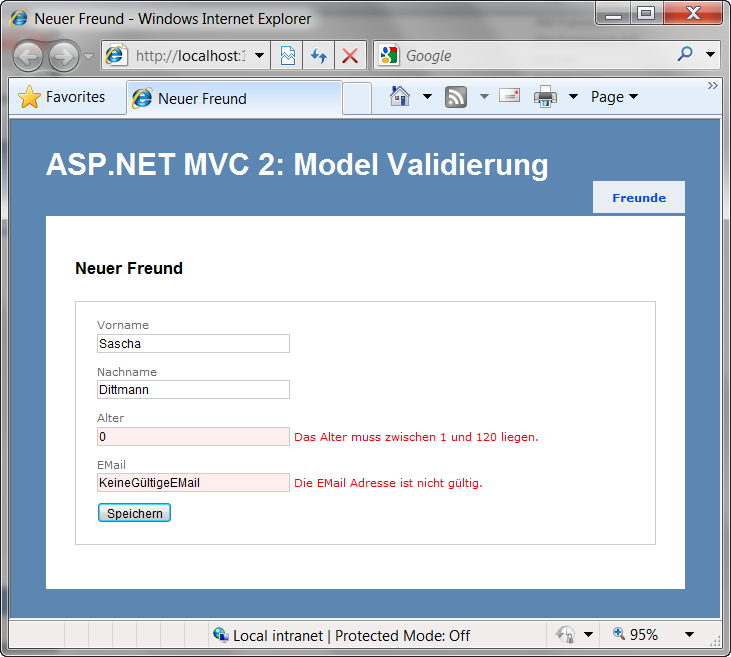Open recent pages dropdown beside Forward arrow
731x657 pixels.
click(89, 56)
